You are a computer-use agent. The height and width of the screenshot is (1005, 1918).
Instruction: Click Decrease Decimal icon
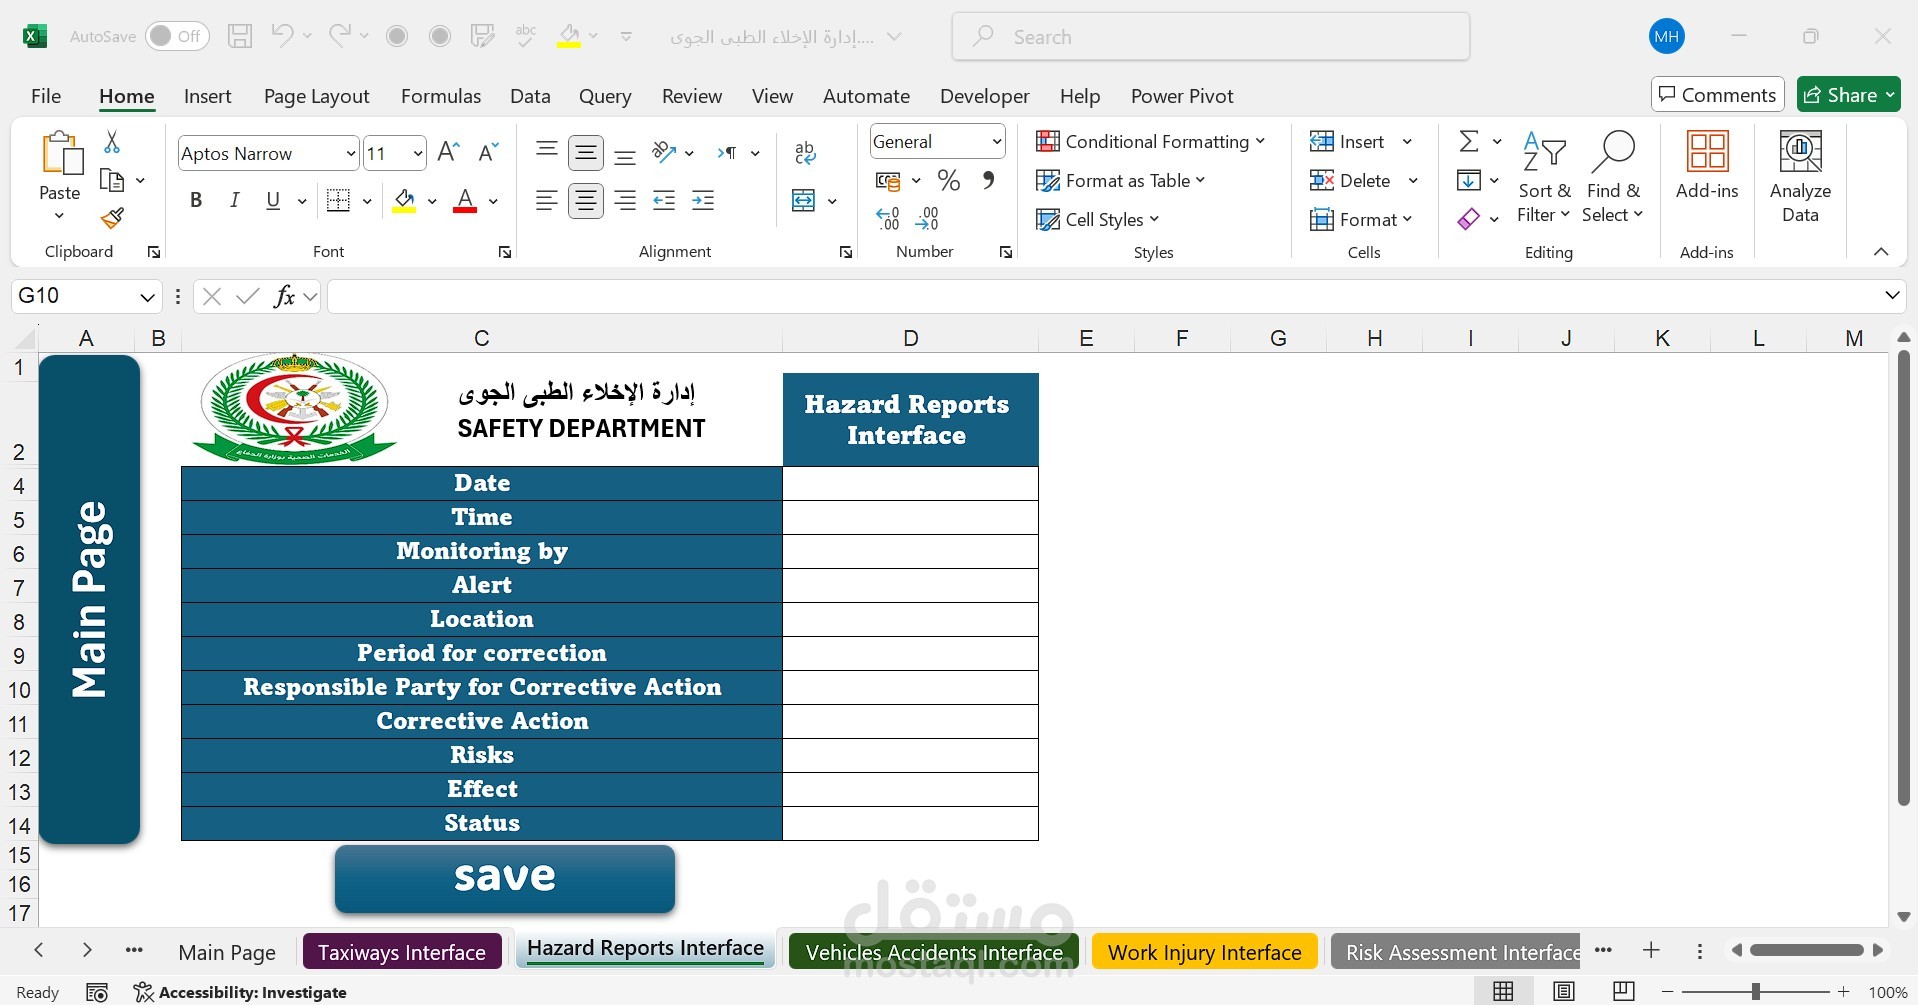(927, 218)
